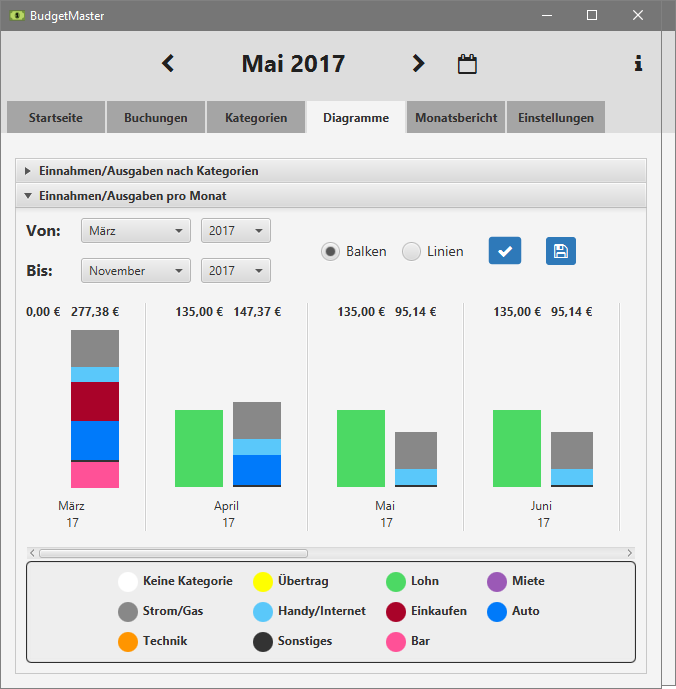Click the BudgetMaster app icon in title bar

pos(17,16)
